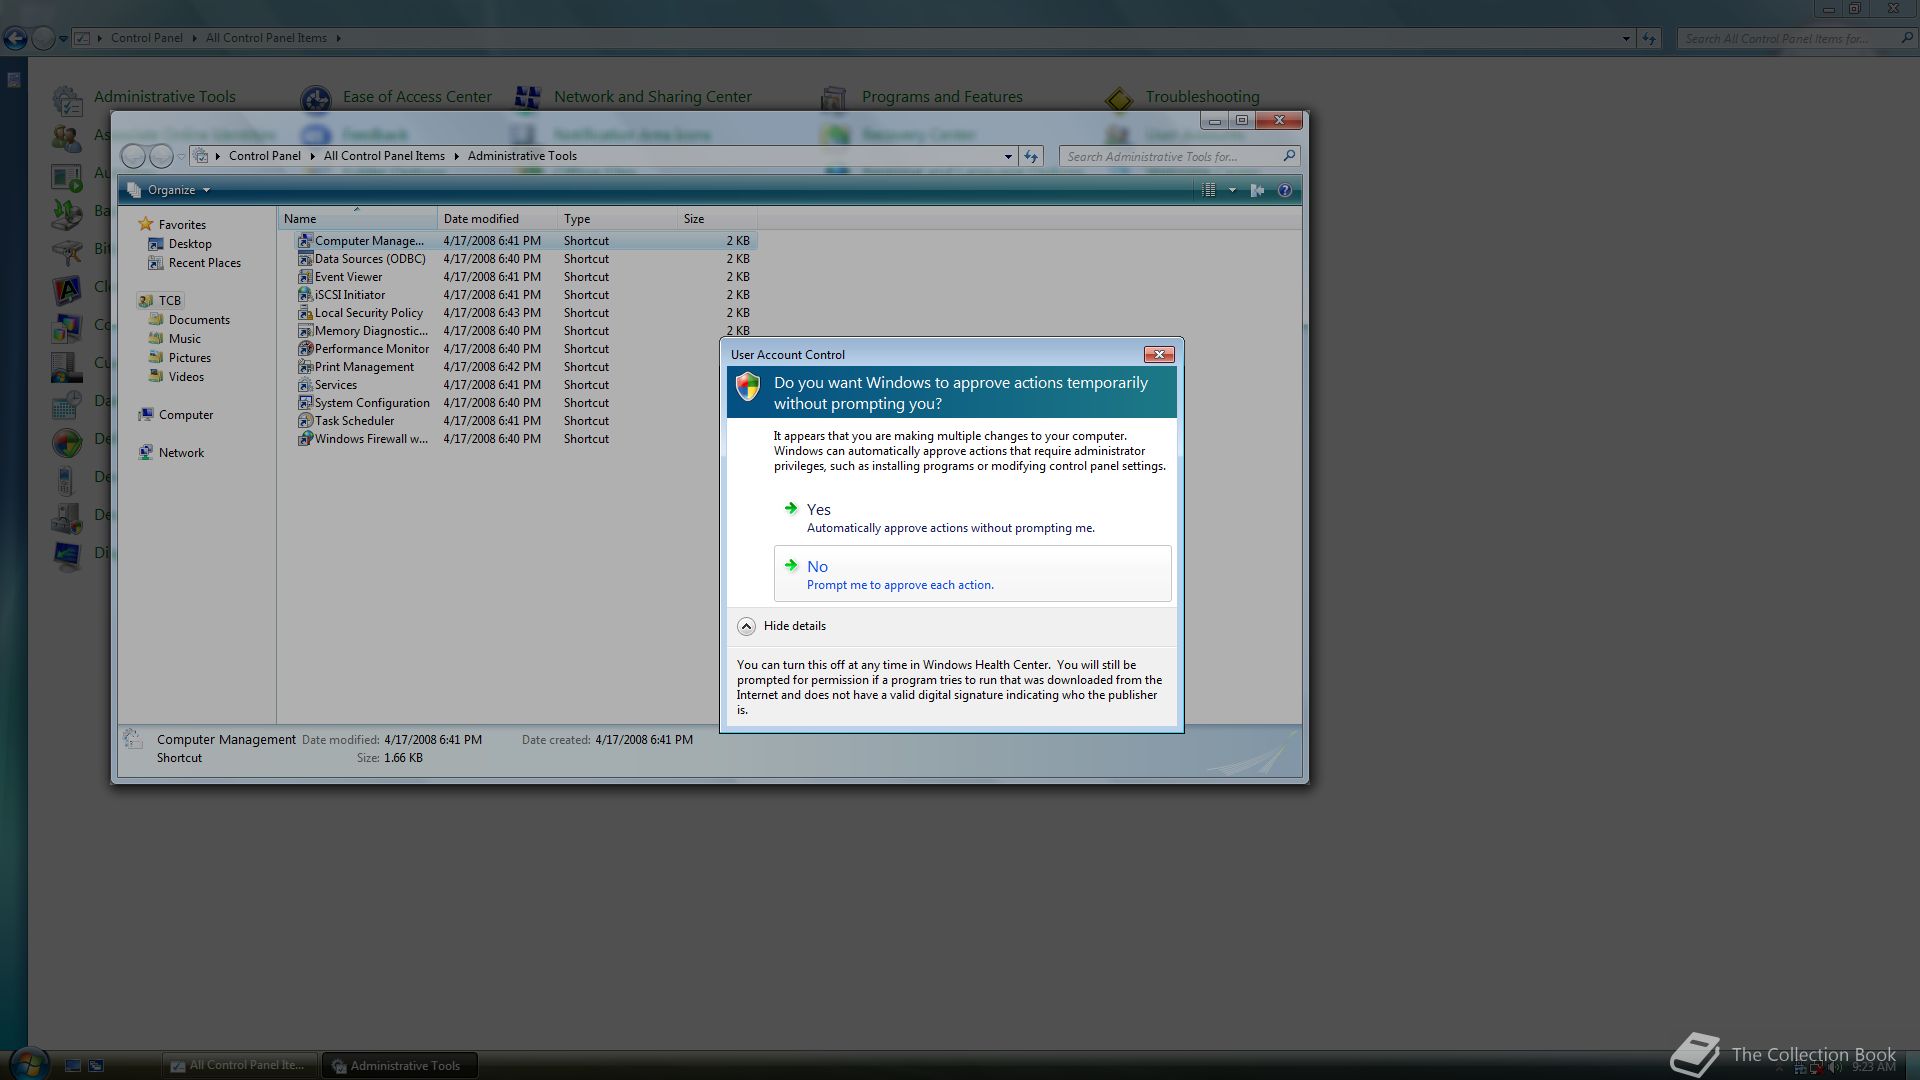Select Favorites in the navigation pane
This screenshot has width=1920, height=1080.
point(172,225)
